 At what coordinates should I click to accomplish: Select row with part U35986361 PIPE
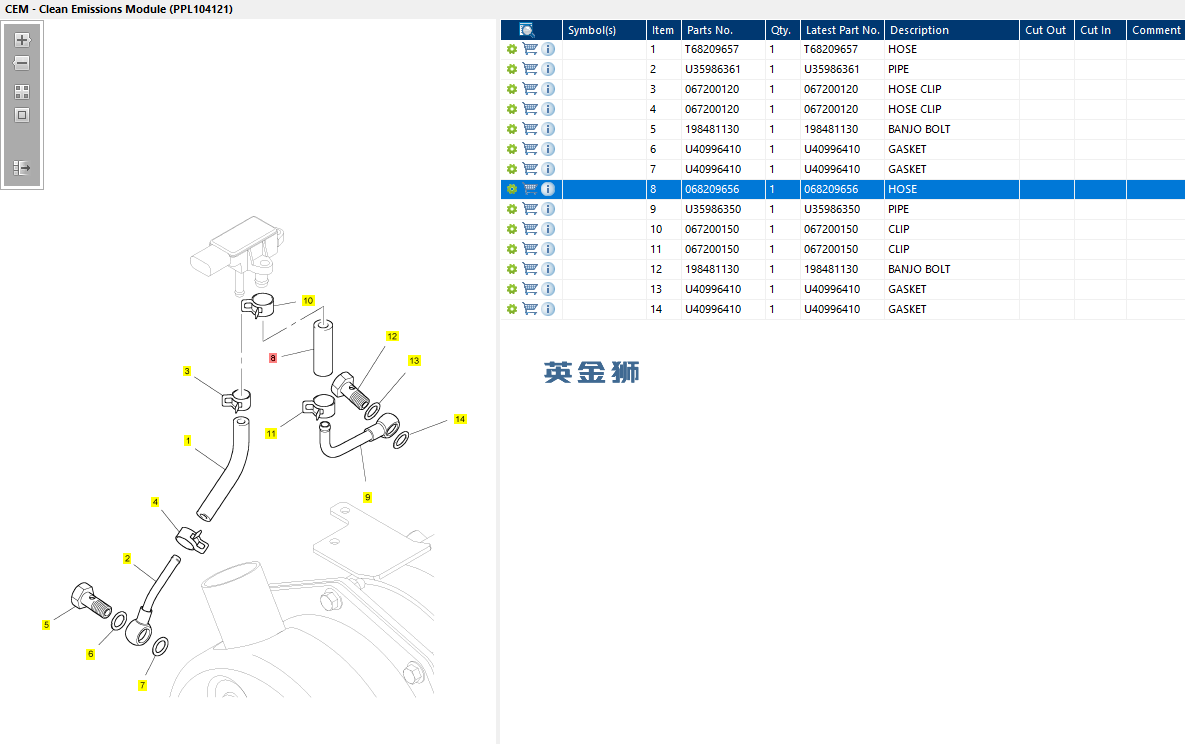point(843,69)
